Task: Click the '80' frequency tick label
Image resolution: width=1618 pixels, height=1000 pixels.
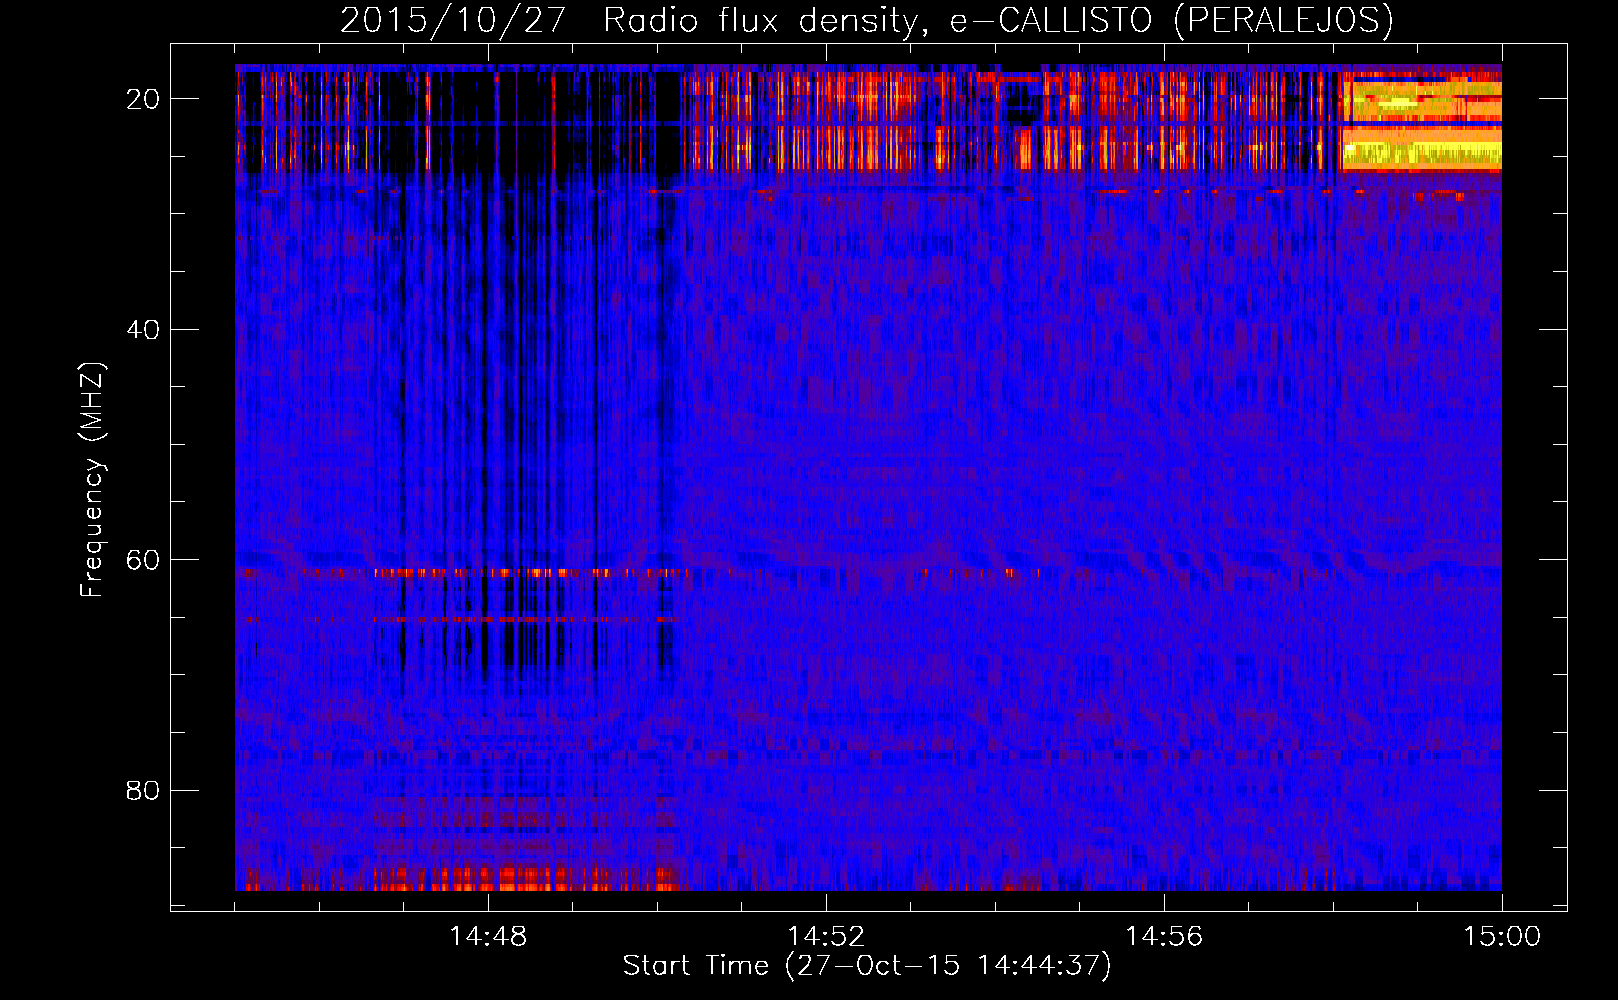Action: pyautogui.click(x=144, y=790)
